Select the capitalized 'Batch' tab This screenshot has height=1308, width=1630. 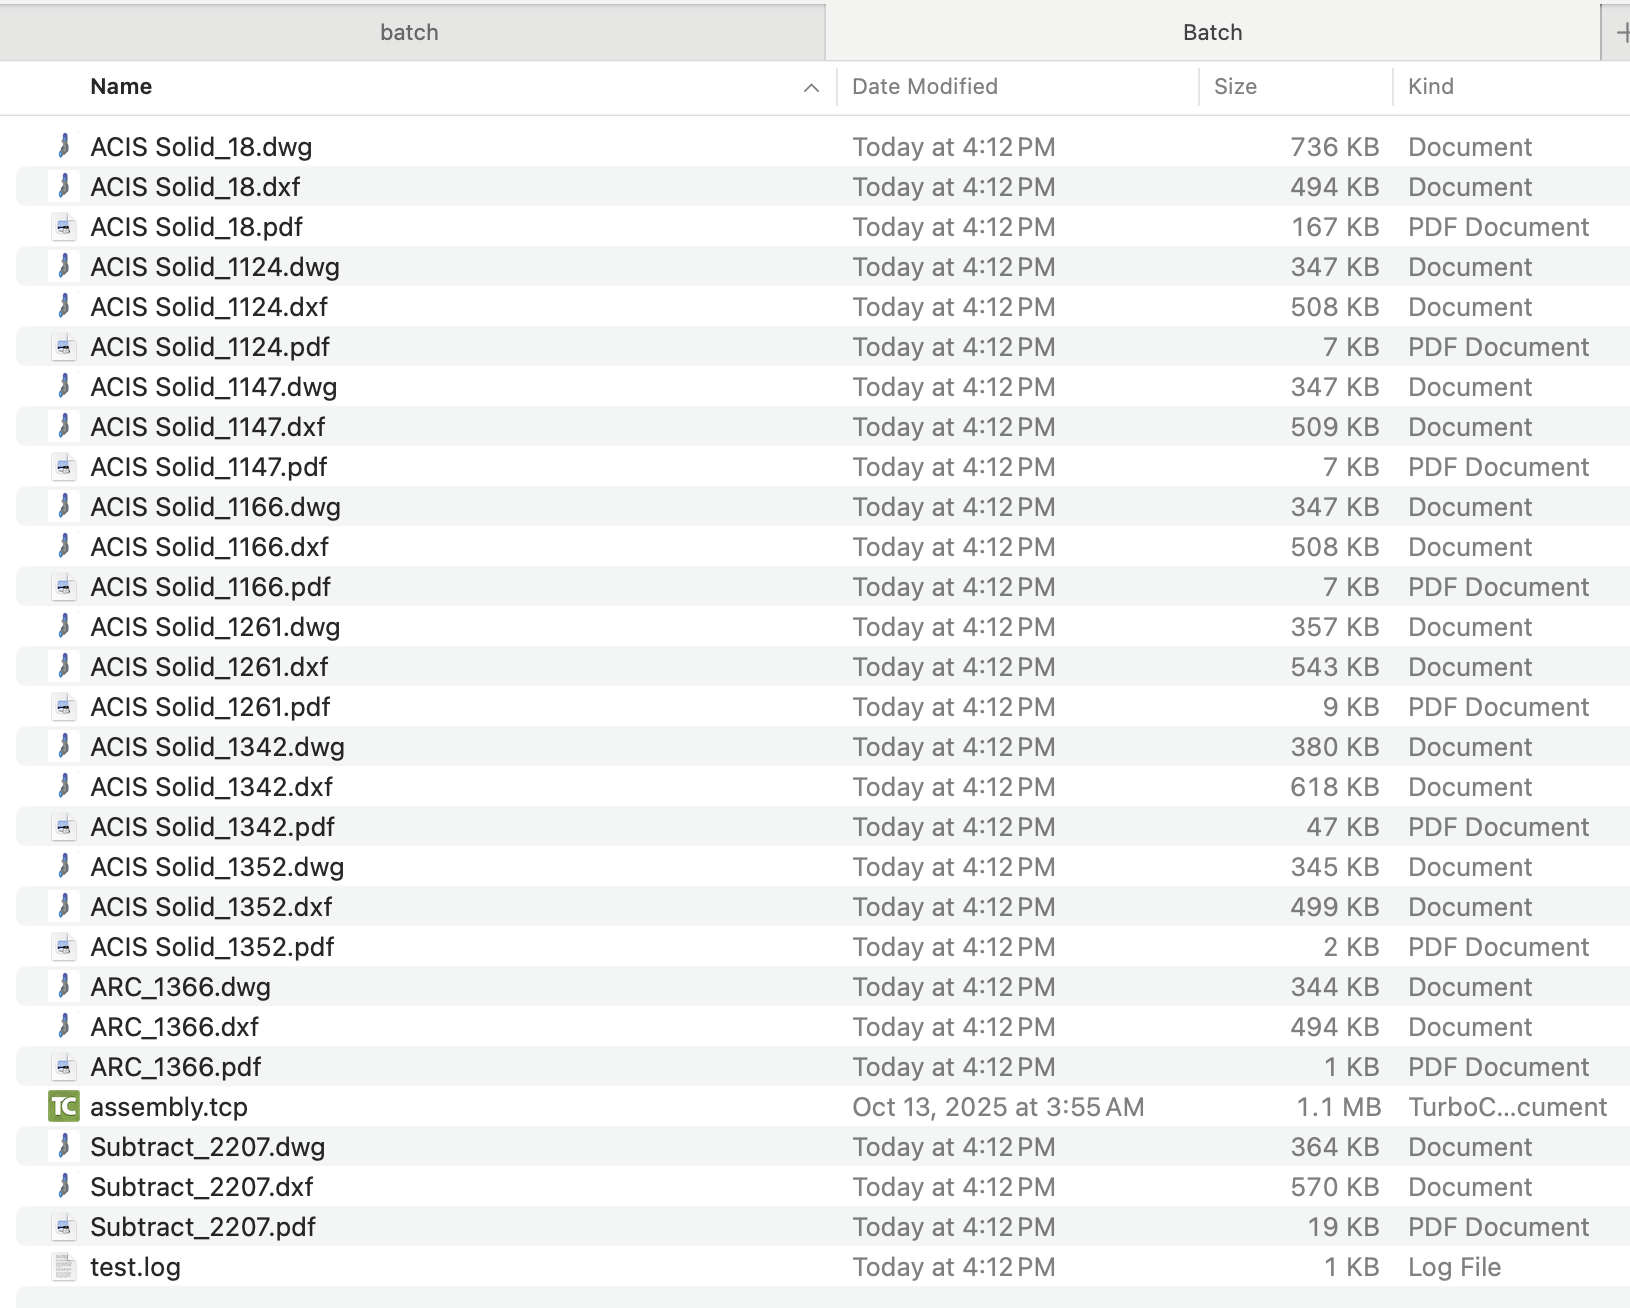point(1212,33)
